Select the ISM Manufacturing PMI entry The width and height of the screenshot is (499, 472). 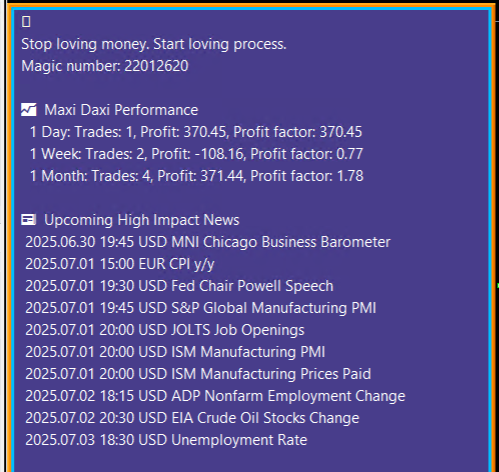pos(175,352)
